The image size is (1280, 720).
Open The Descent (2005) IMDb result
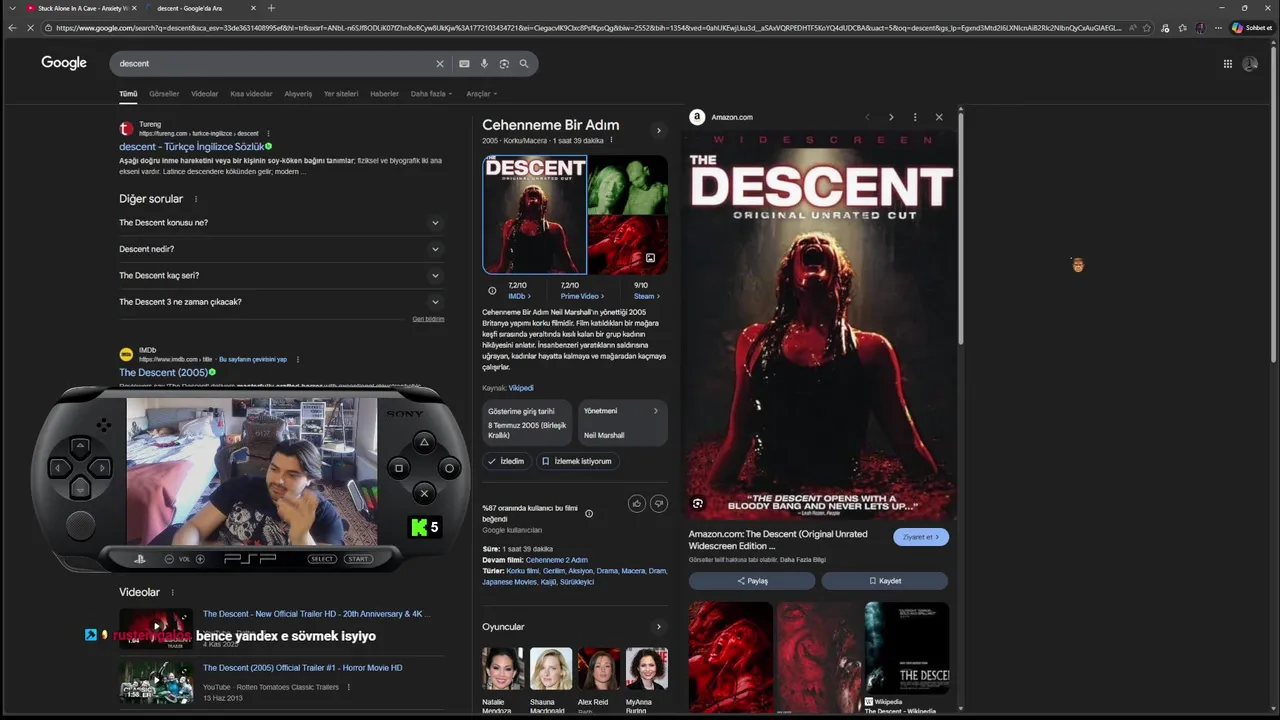tap(163, 373)
